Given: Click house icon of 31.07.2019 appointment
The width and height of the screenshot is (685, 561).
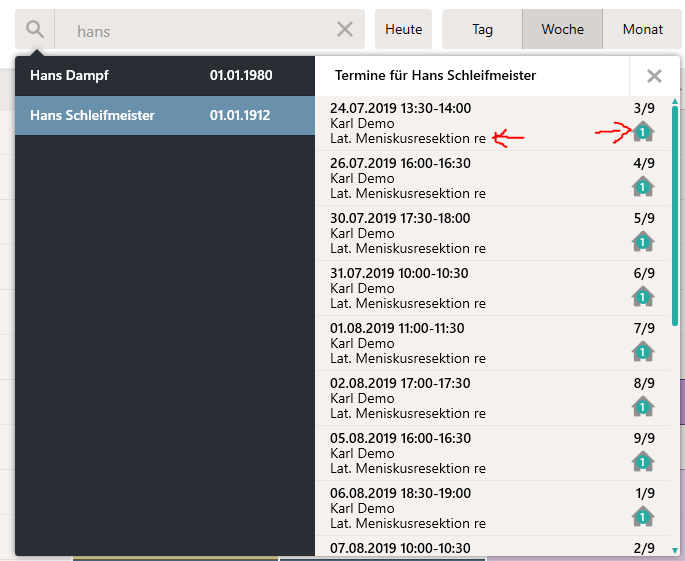Looking at the screenshot, I should (x=643, y=297).
